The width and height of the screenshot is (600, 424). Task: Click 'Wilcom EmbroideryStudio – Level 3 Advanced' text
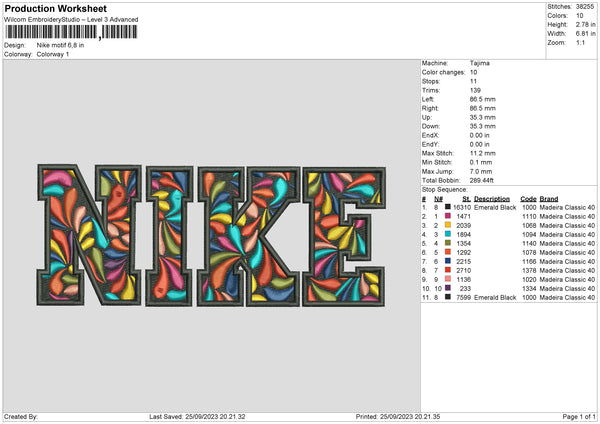[x=71, y=20]
